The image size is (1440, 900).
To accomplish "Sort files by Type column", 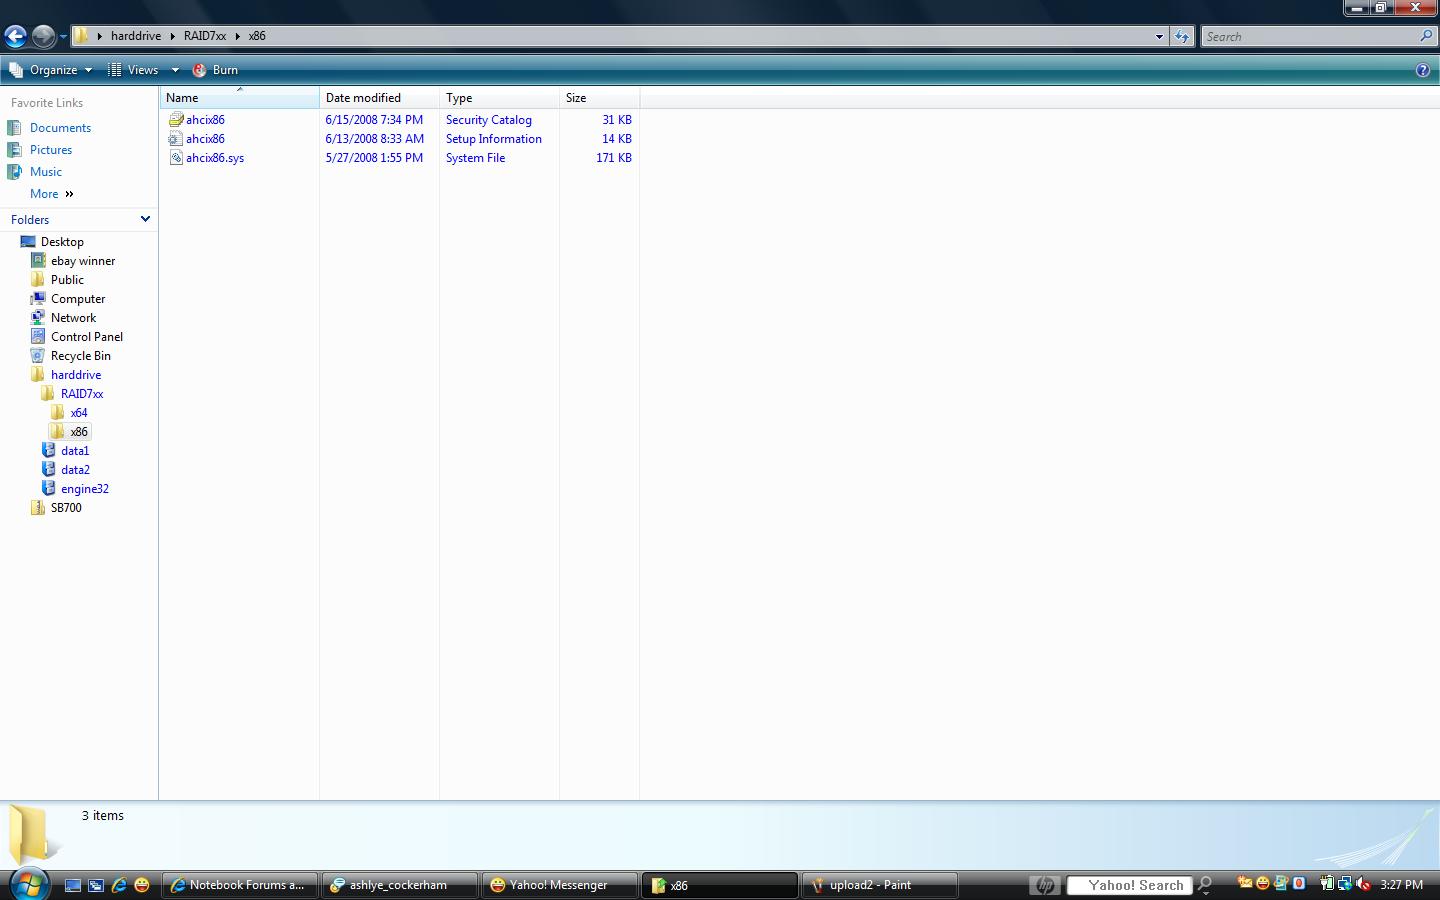I will (x=500, y=98).
